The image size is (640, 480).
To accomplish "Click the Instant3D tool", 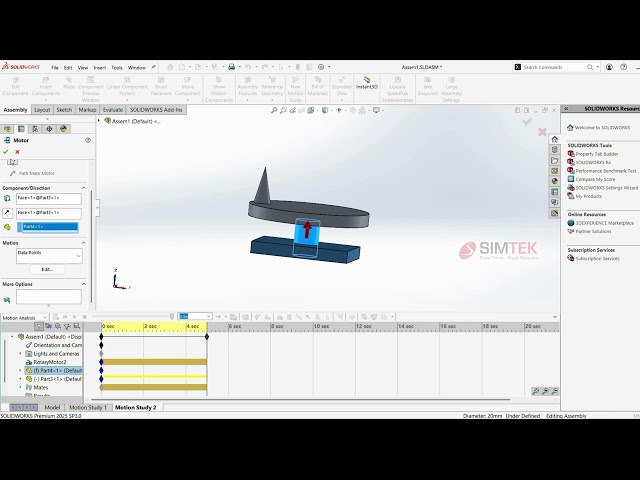I will pos(367,83).
